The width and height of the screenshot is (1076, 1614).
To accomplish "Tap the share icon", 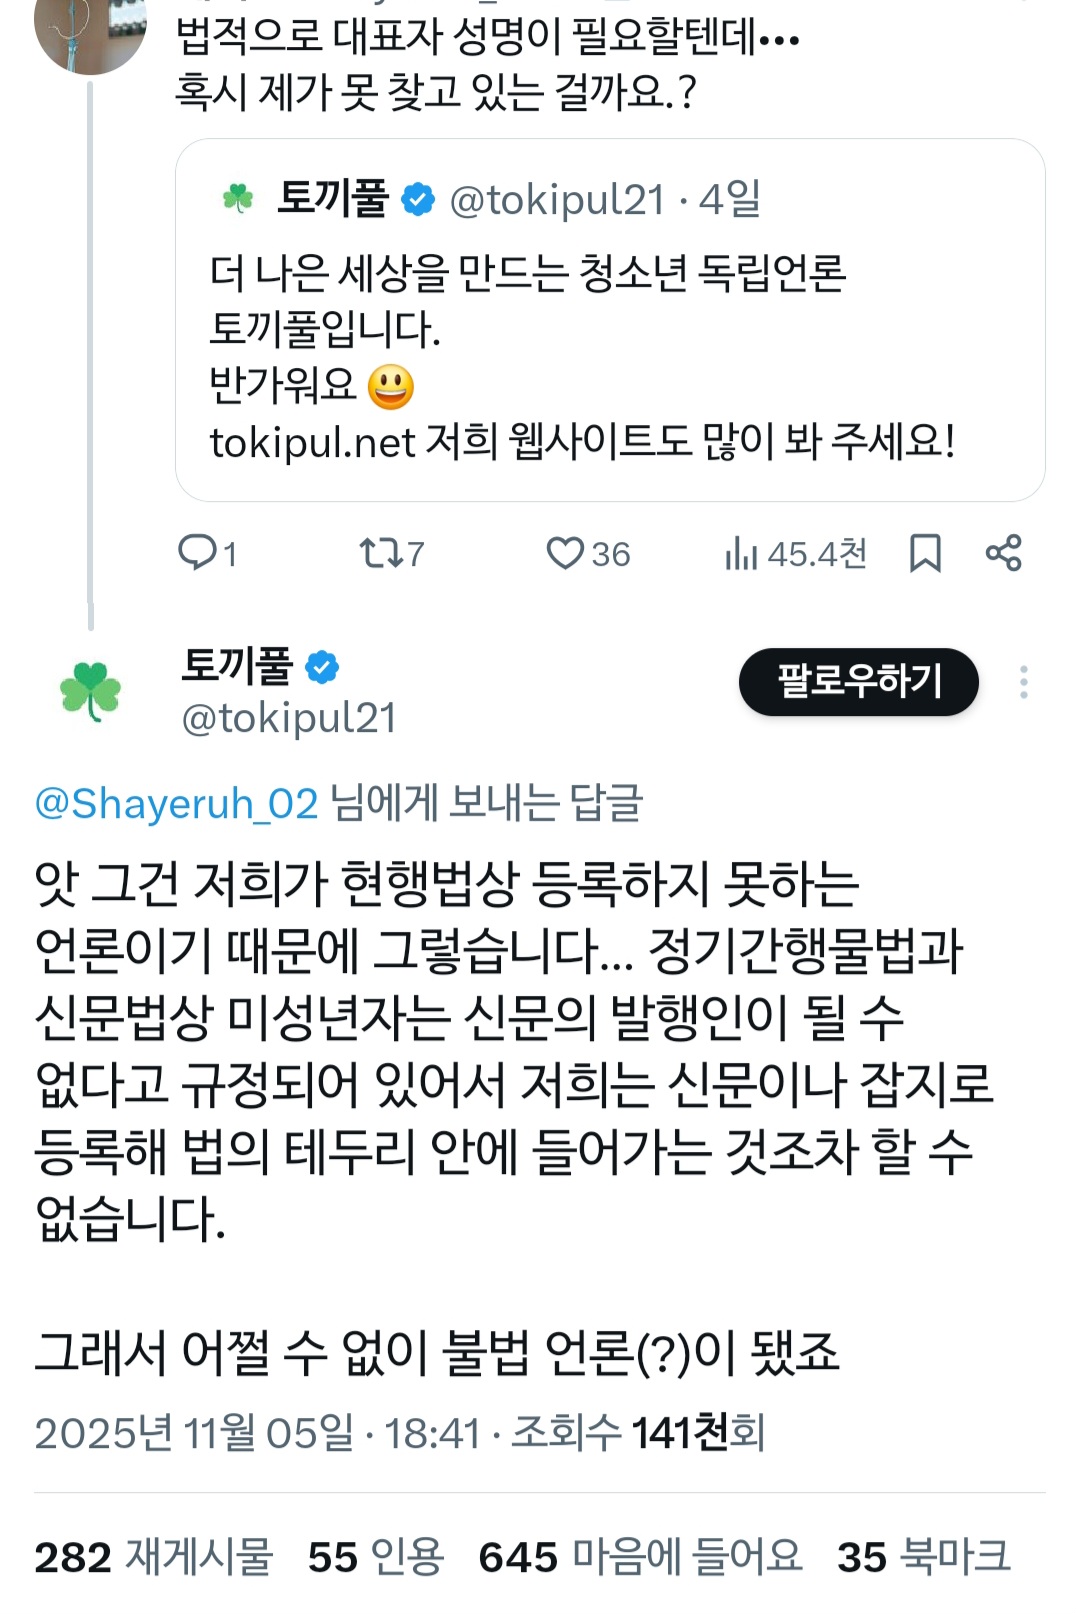I will [1003, 553].
